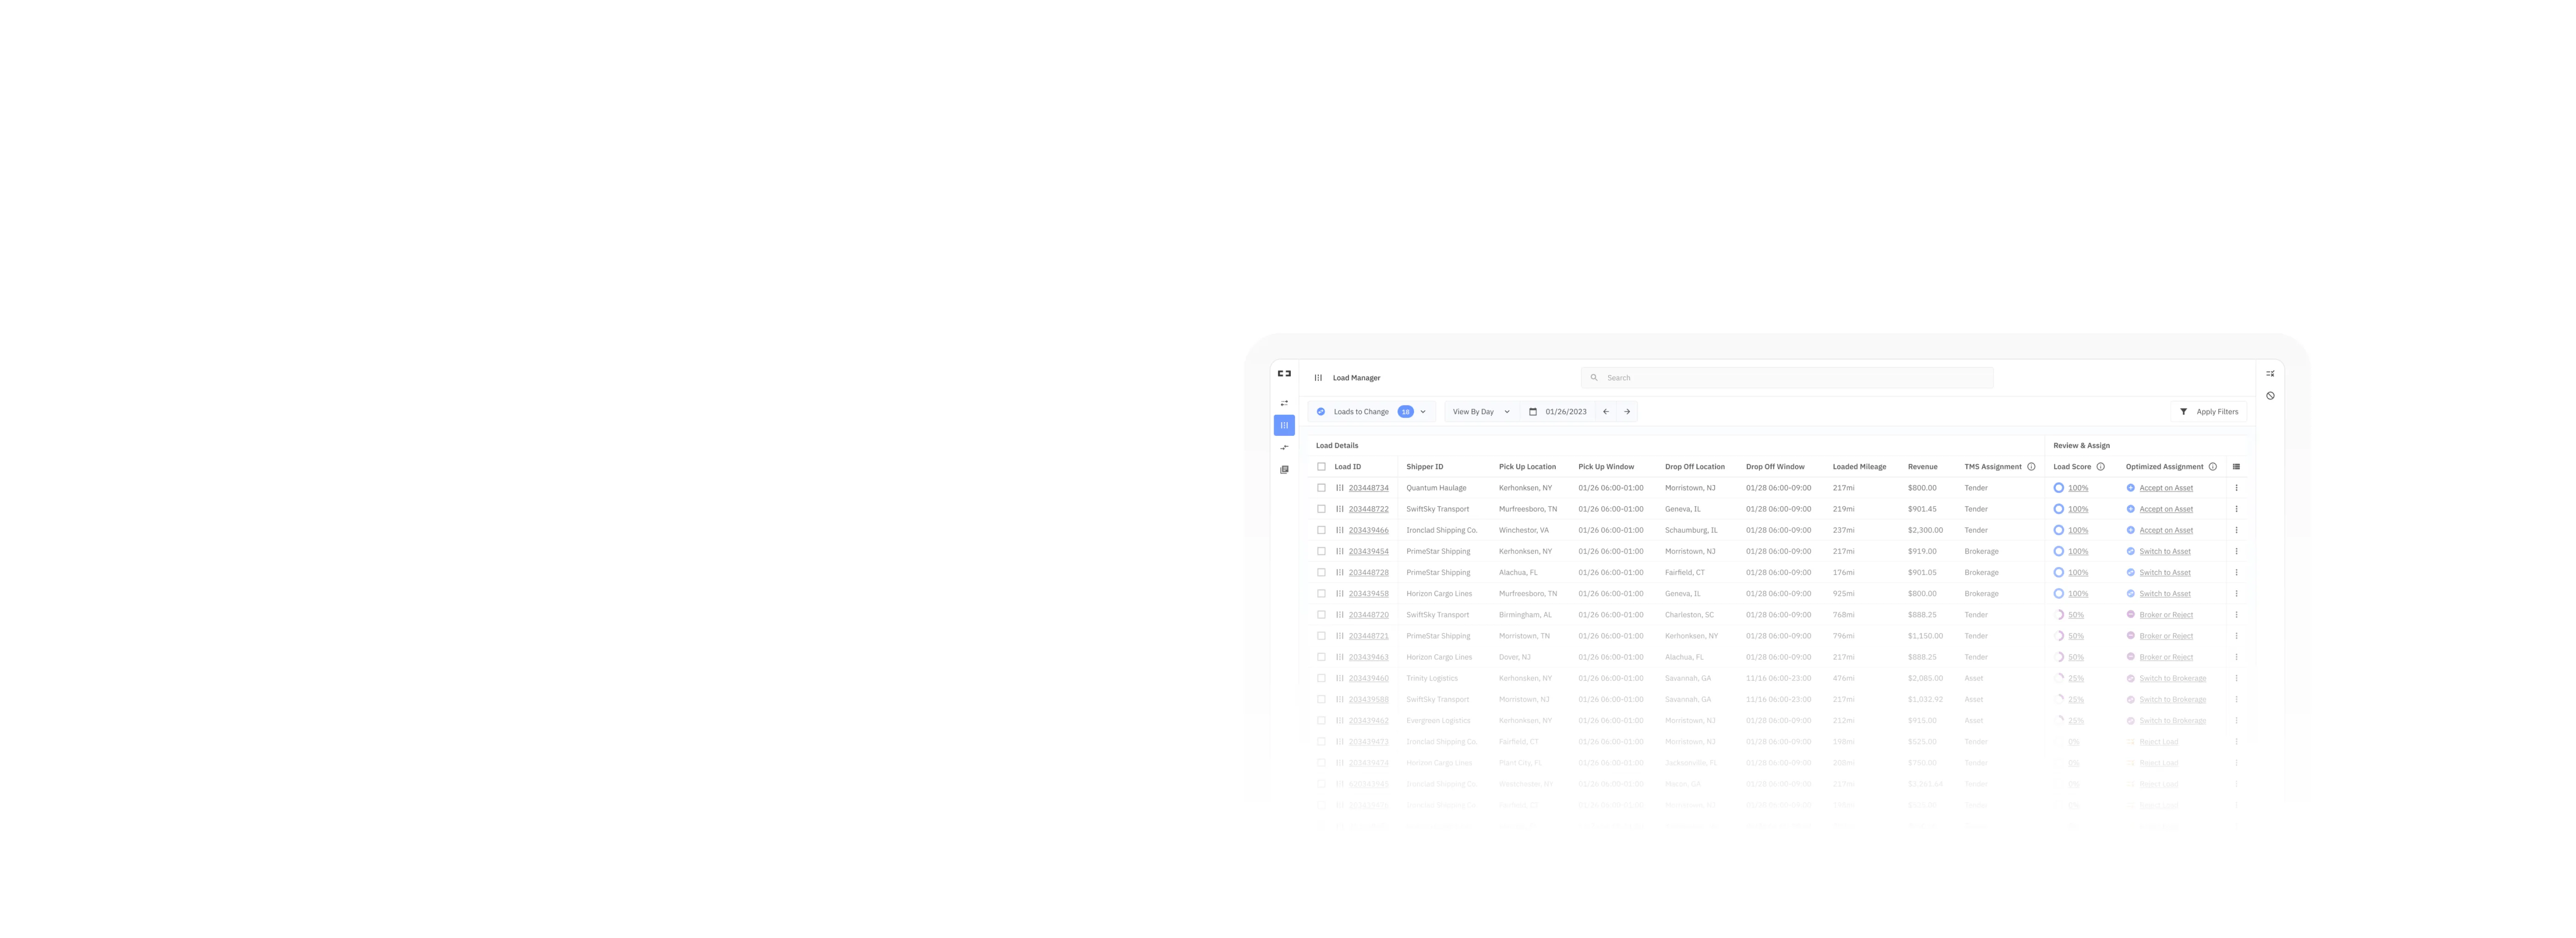Expand the Loads to Change dropdown

click(x=1423, y=411)
